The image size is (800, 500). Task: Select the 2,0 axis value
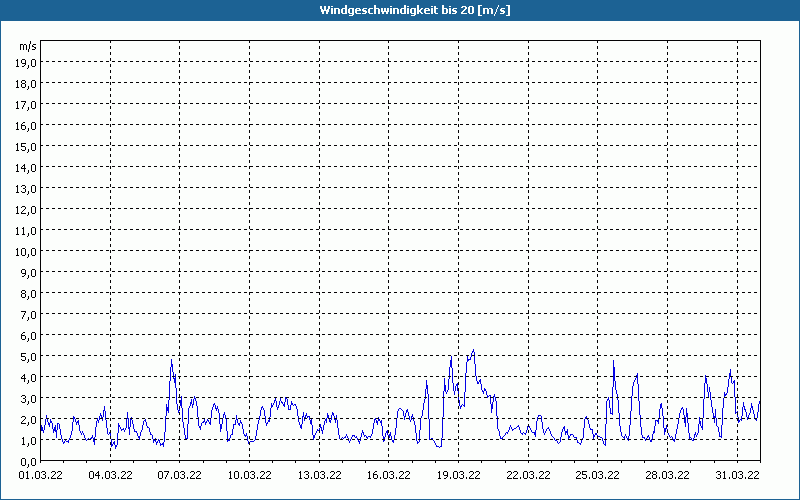click(x=28, y=419)
